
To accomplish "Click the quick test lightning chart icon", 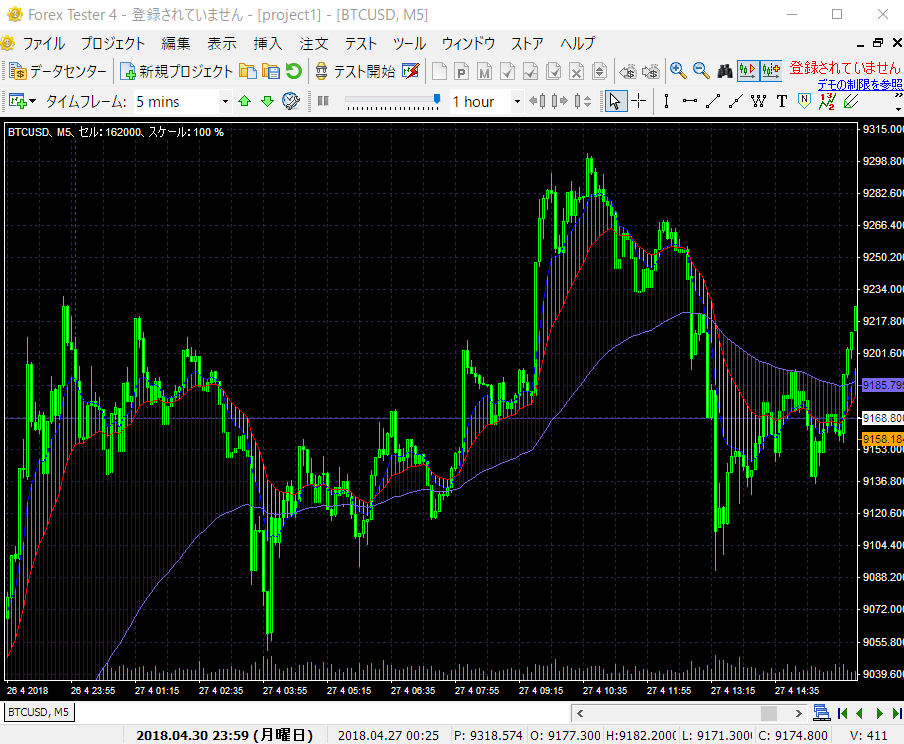I will [x=410, y=72].
